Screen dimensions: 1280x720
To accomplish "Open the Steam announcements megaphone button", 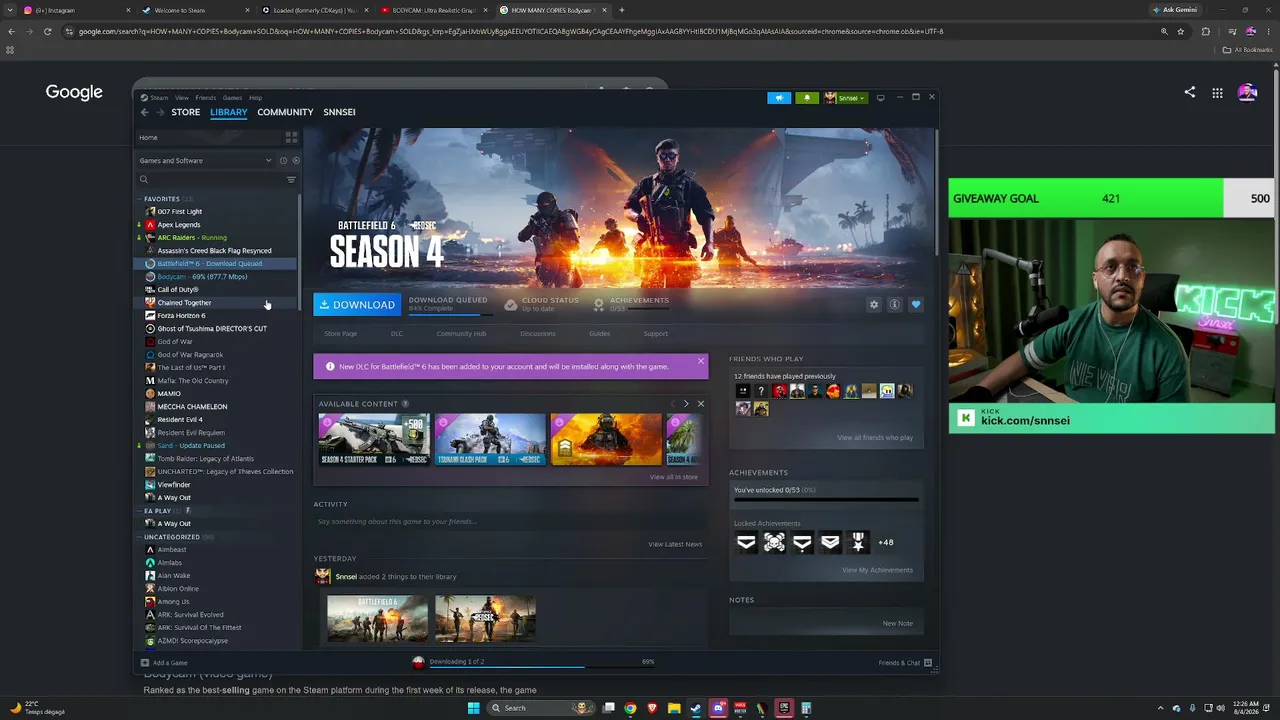I will pyautogui.click(x=779, y=98).
